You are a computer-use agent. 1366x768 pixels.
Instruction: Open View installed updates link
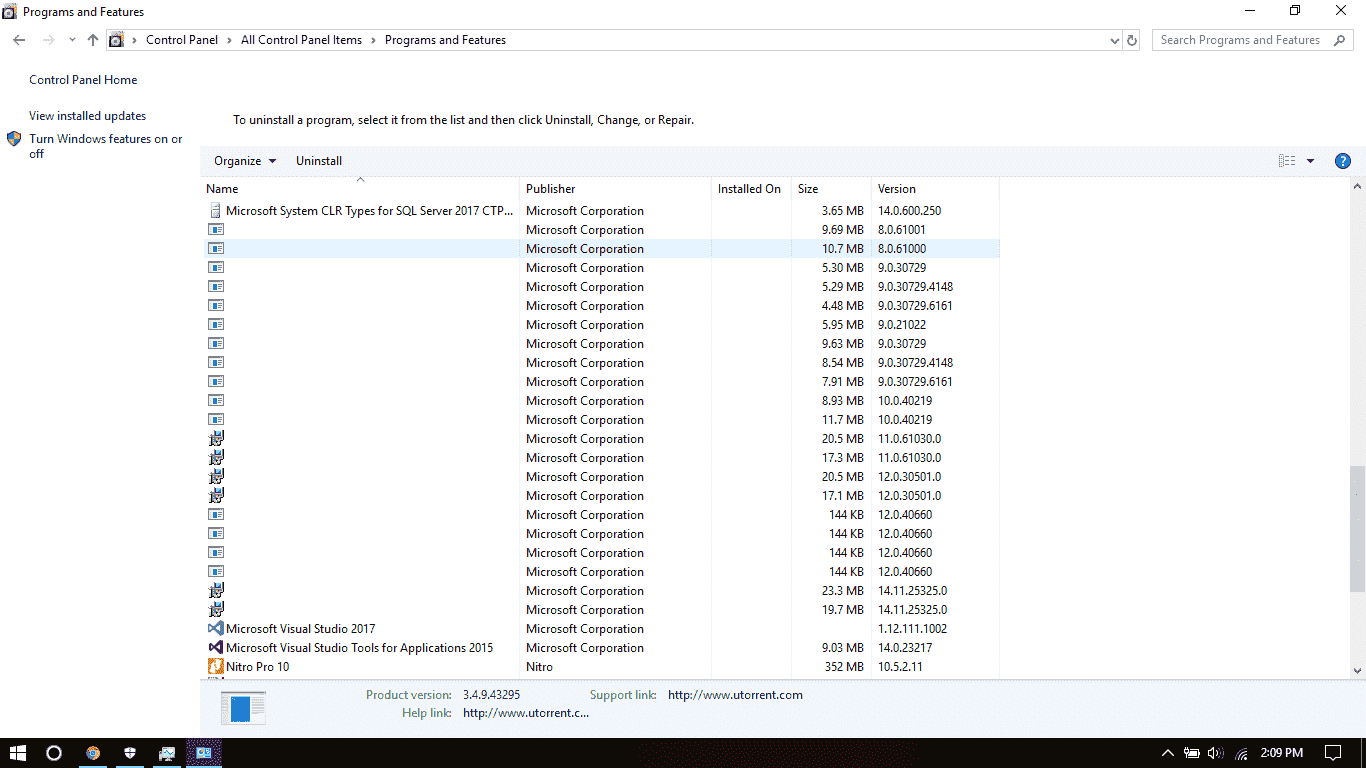click(87, 116)
